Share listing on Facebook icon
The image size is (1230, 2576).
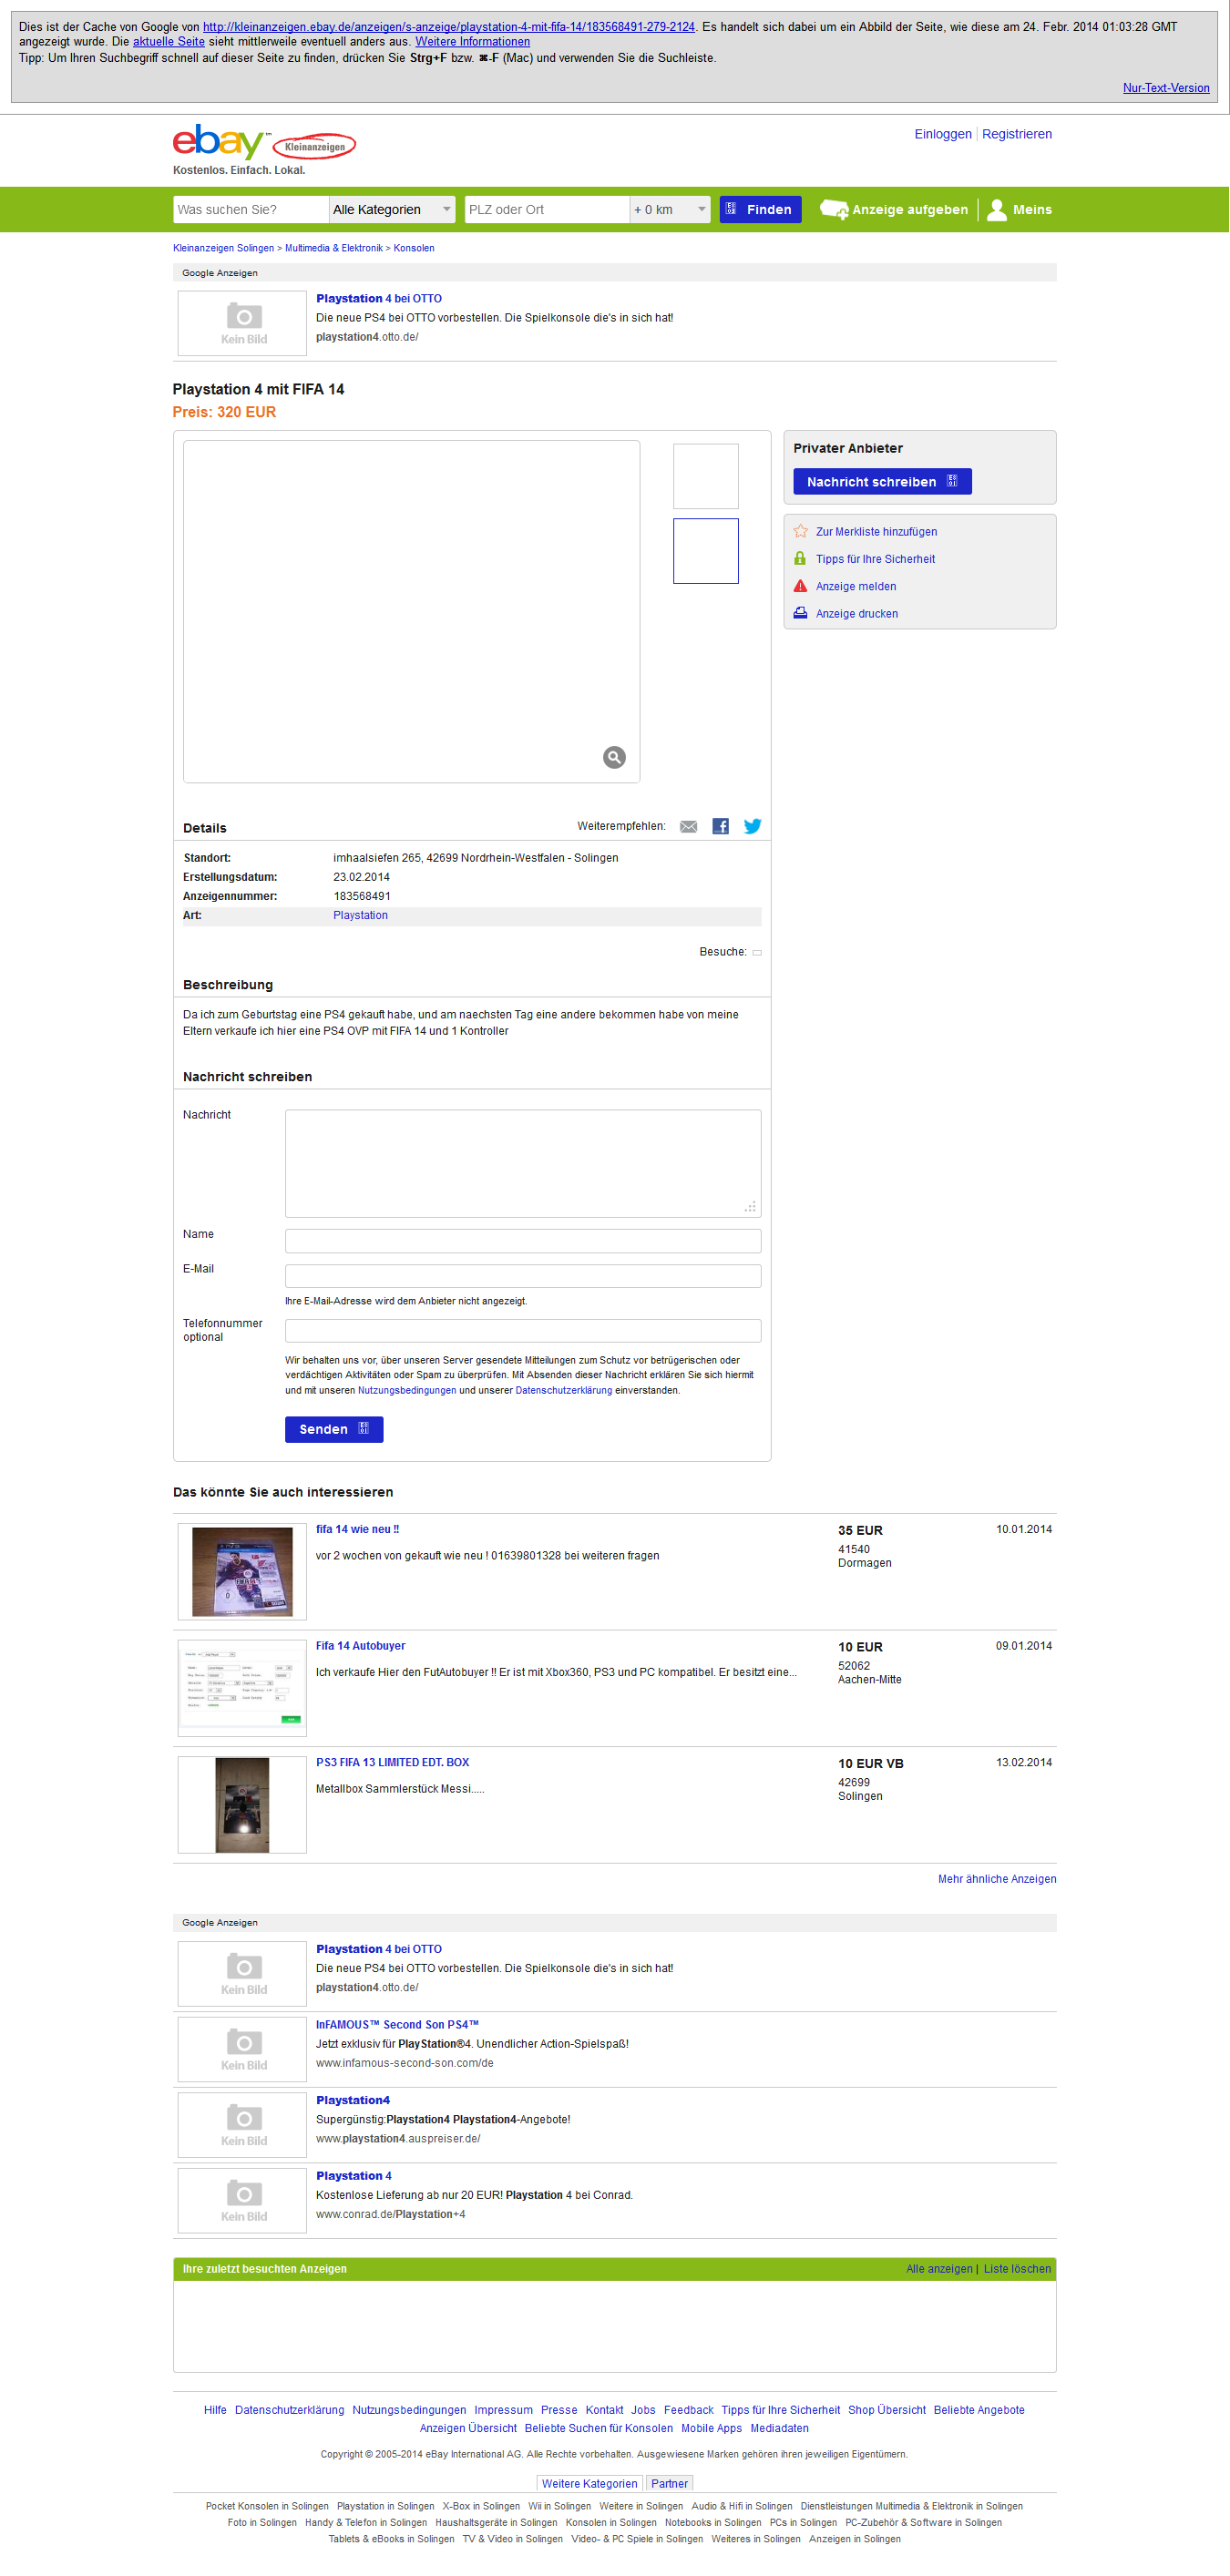pyautogui.click(x=720, y=826)
